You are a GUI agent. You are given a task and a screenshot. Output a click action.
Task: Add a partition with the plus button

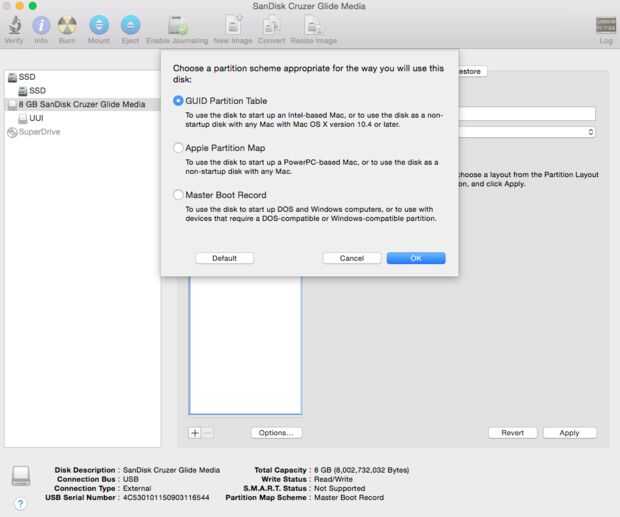195,433
